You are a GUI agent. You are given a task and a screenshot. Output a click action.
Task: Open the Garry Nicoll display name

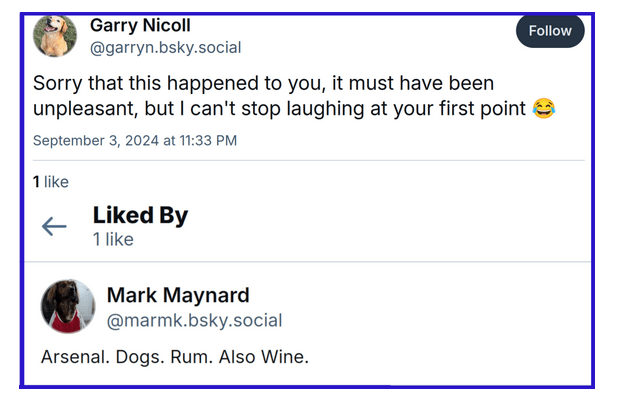140,25
